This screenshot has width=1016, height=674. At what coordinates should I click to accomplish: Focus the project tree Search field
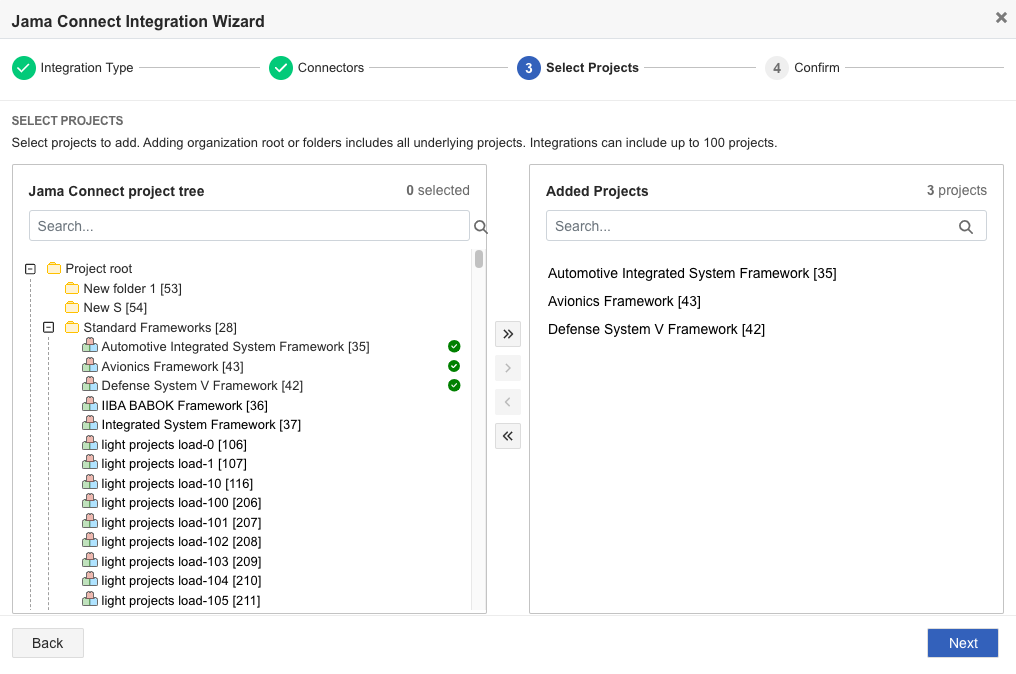point(249,226)
